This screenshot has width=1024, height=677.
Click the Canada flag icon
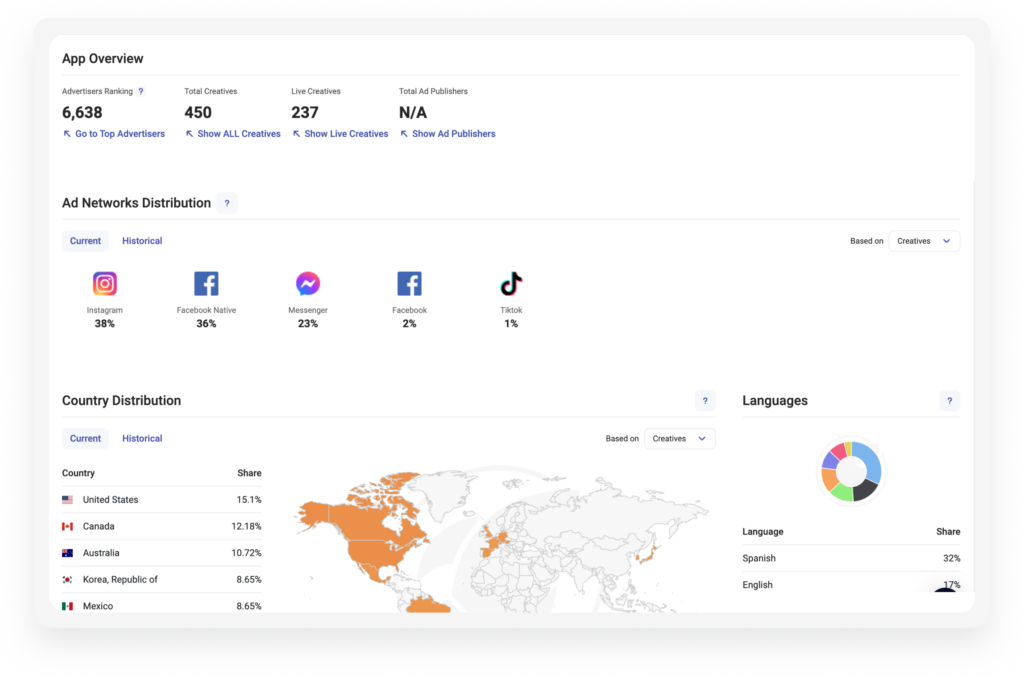pos(67,526)
